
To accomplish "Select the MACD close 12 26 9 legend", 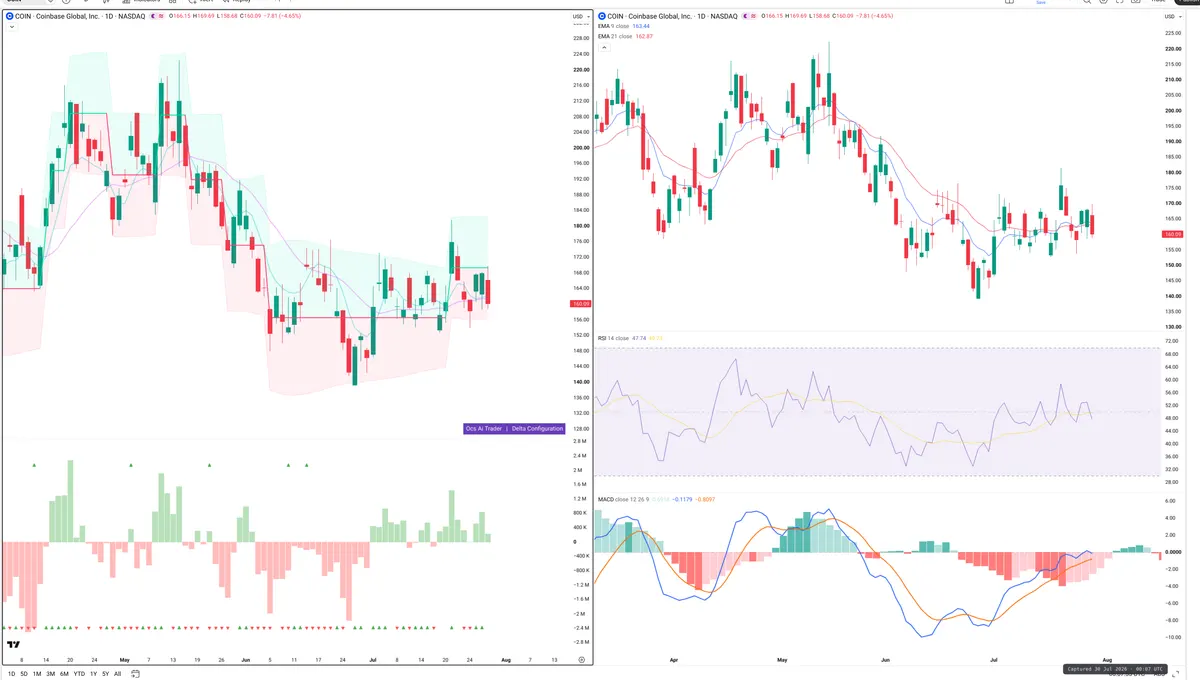I will (622, 498).
